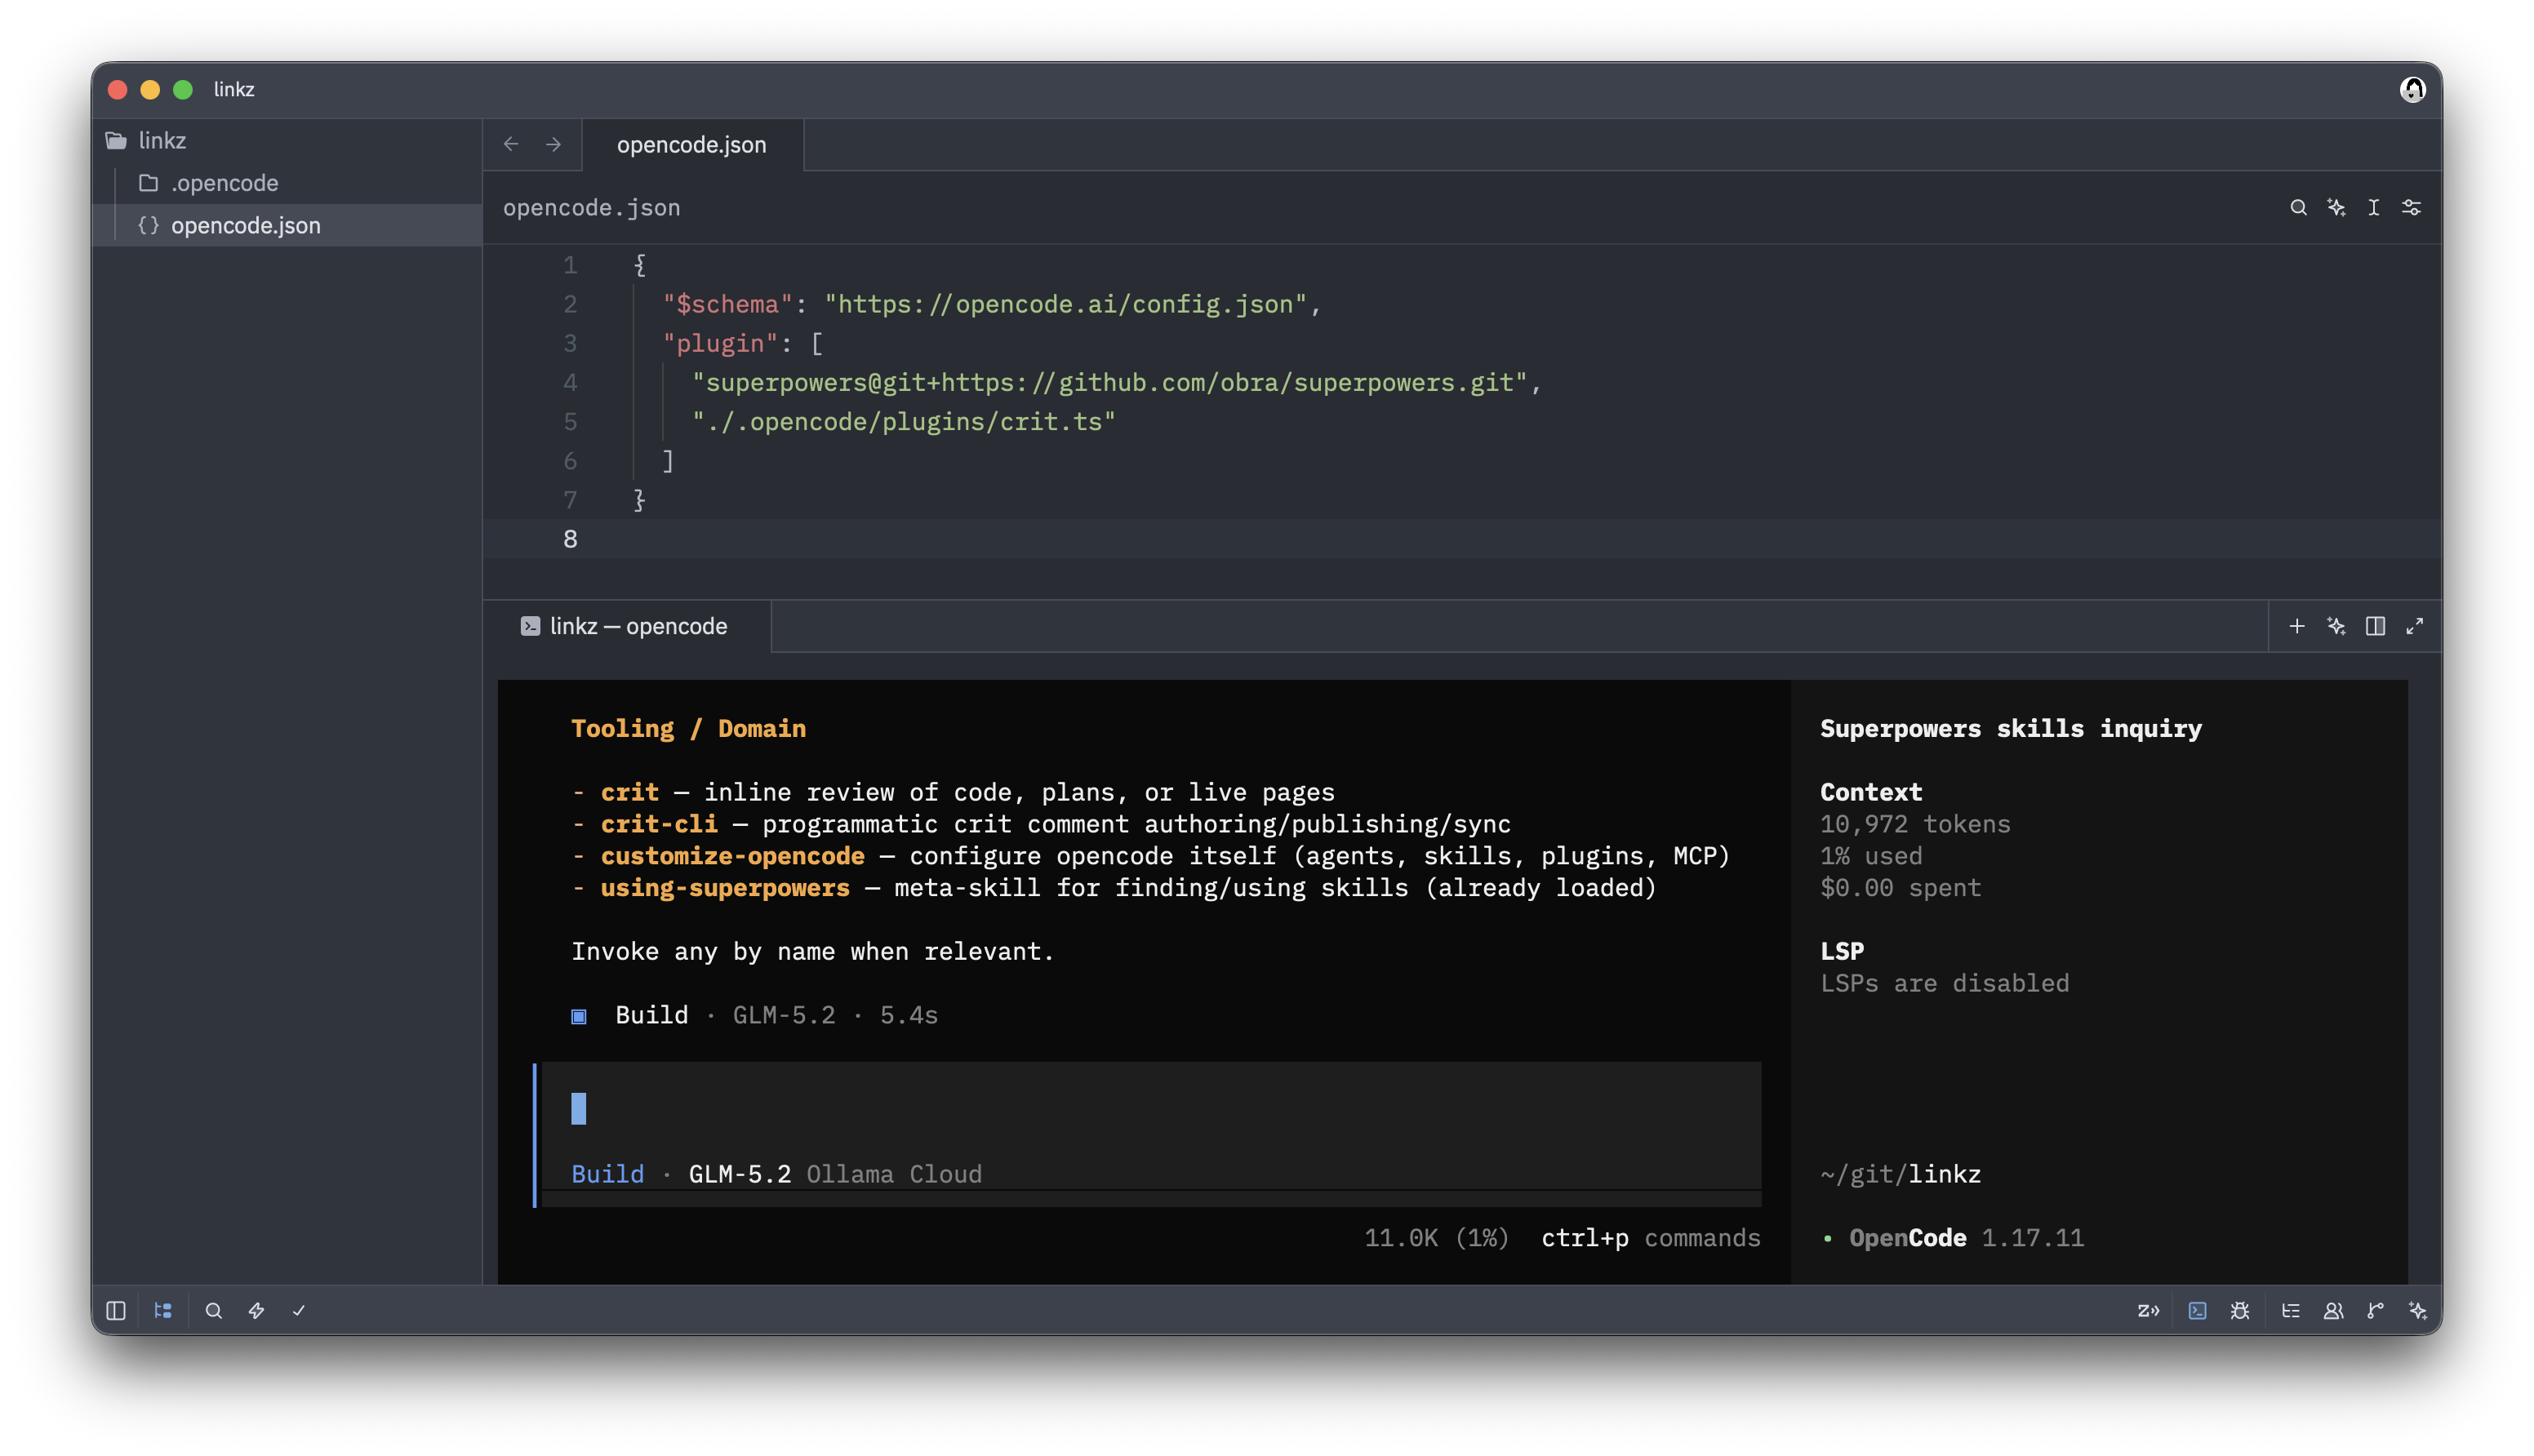Open the collaboration panel people icon

pyautogui.click(x=2333, y=1310)
